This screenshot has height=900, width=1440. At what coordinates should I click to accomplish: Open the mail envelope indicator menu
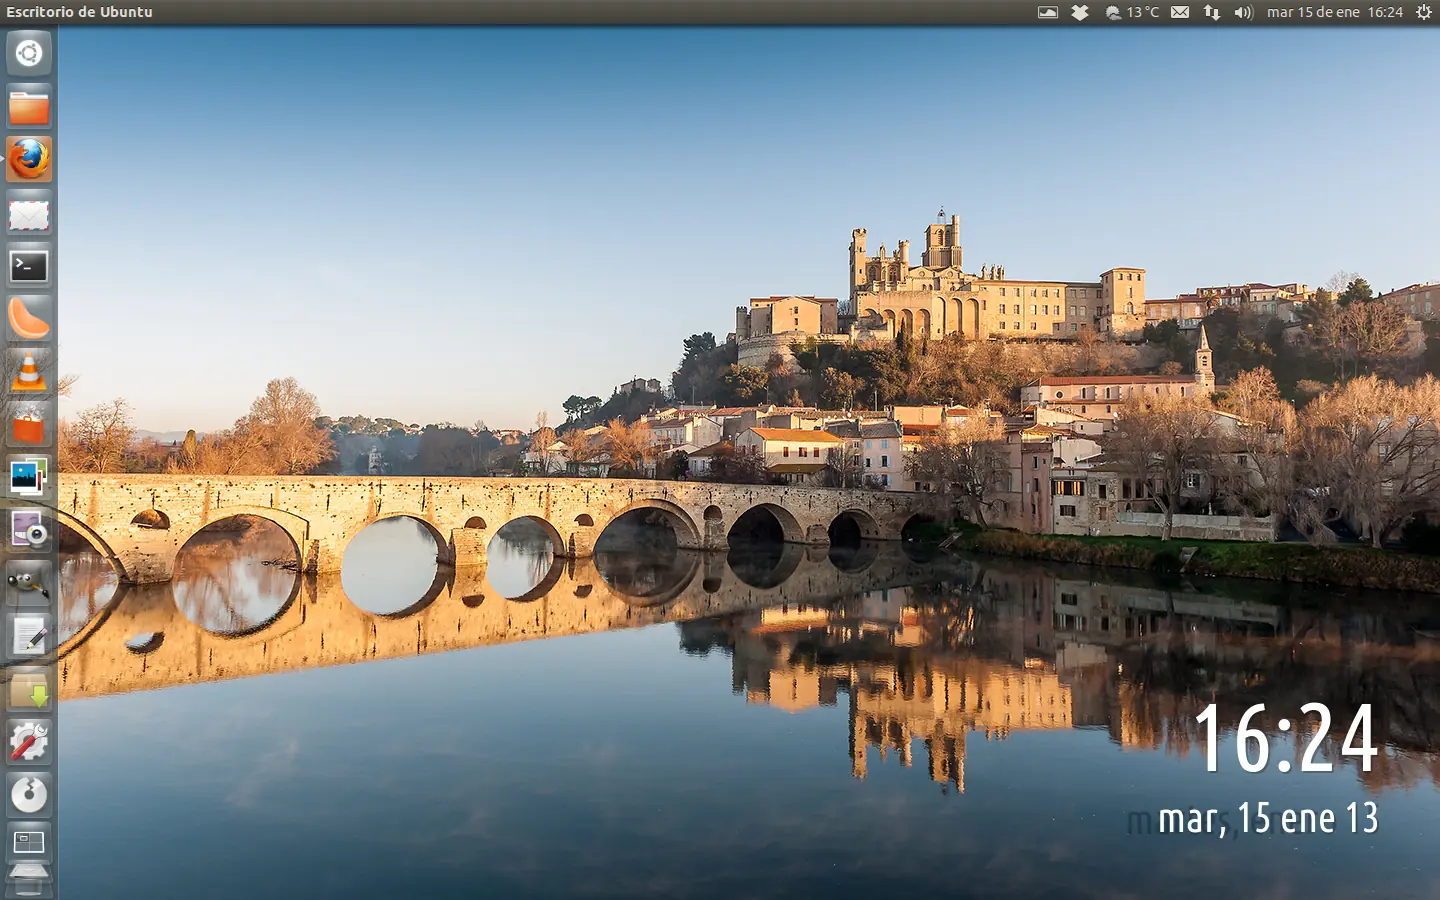pyautogui.click(x=1181, y=12)
